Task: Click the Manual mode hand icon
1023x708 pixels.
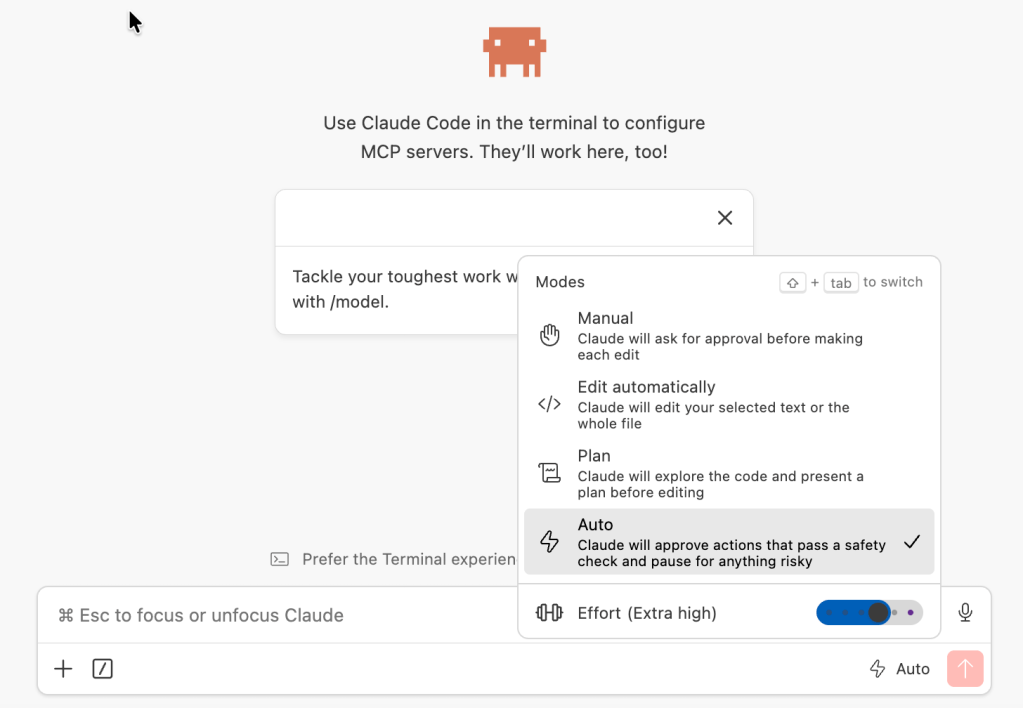Action: [549, 335]
